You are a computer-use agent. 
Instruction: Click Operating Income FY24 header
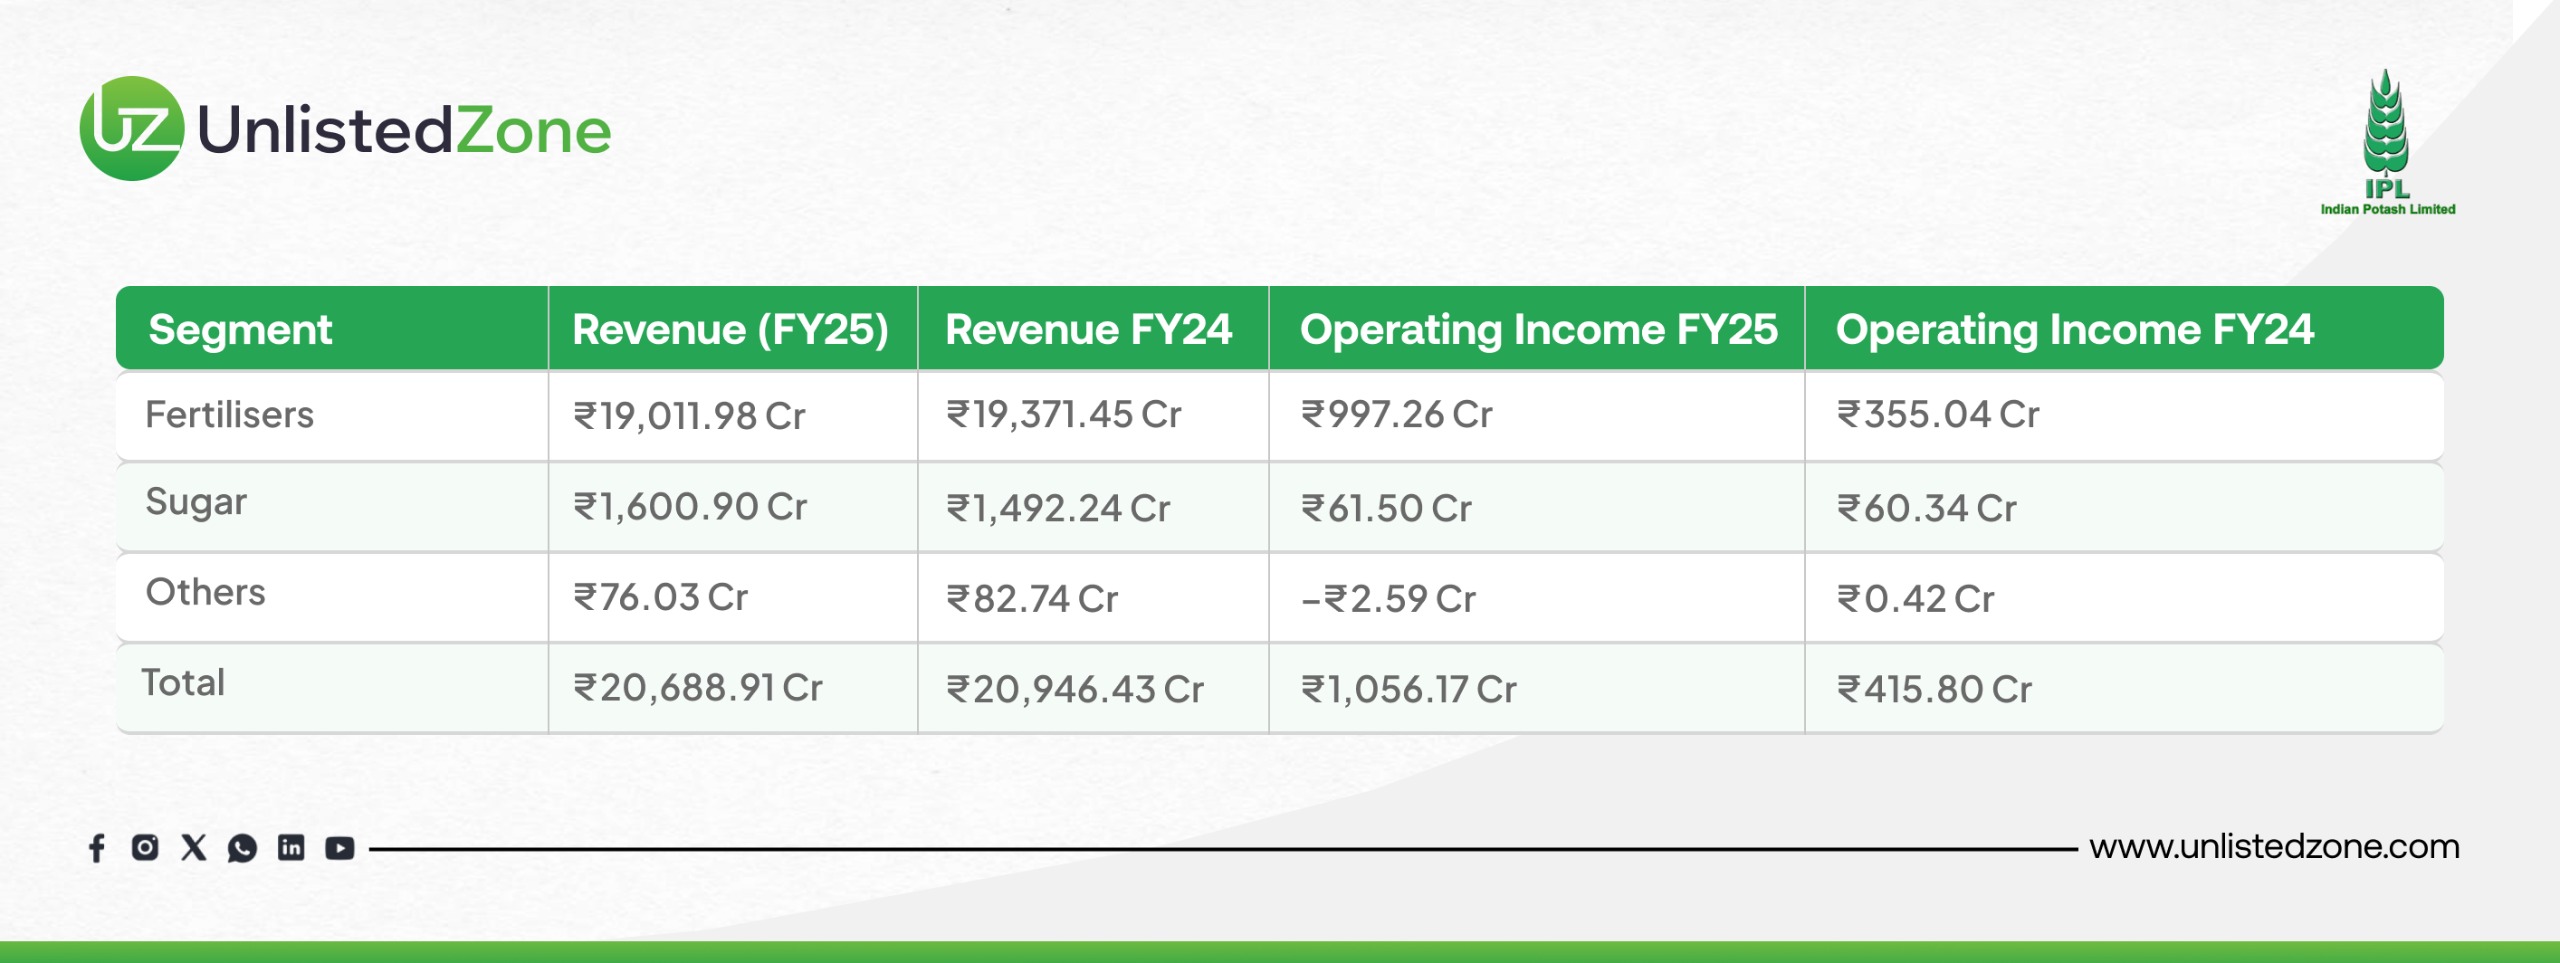pyautogui.click(x=2074, y=330)
